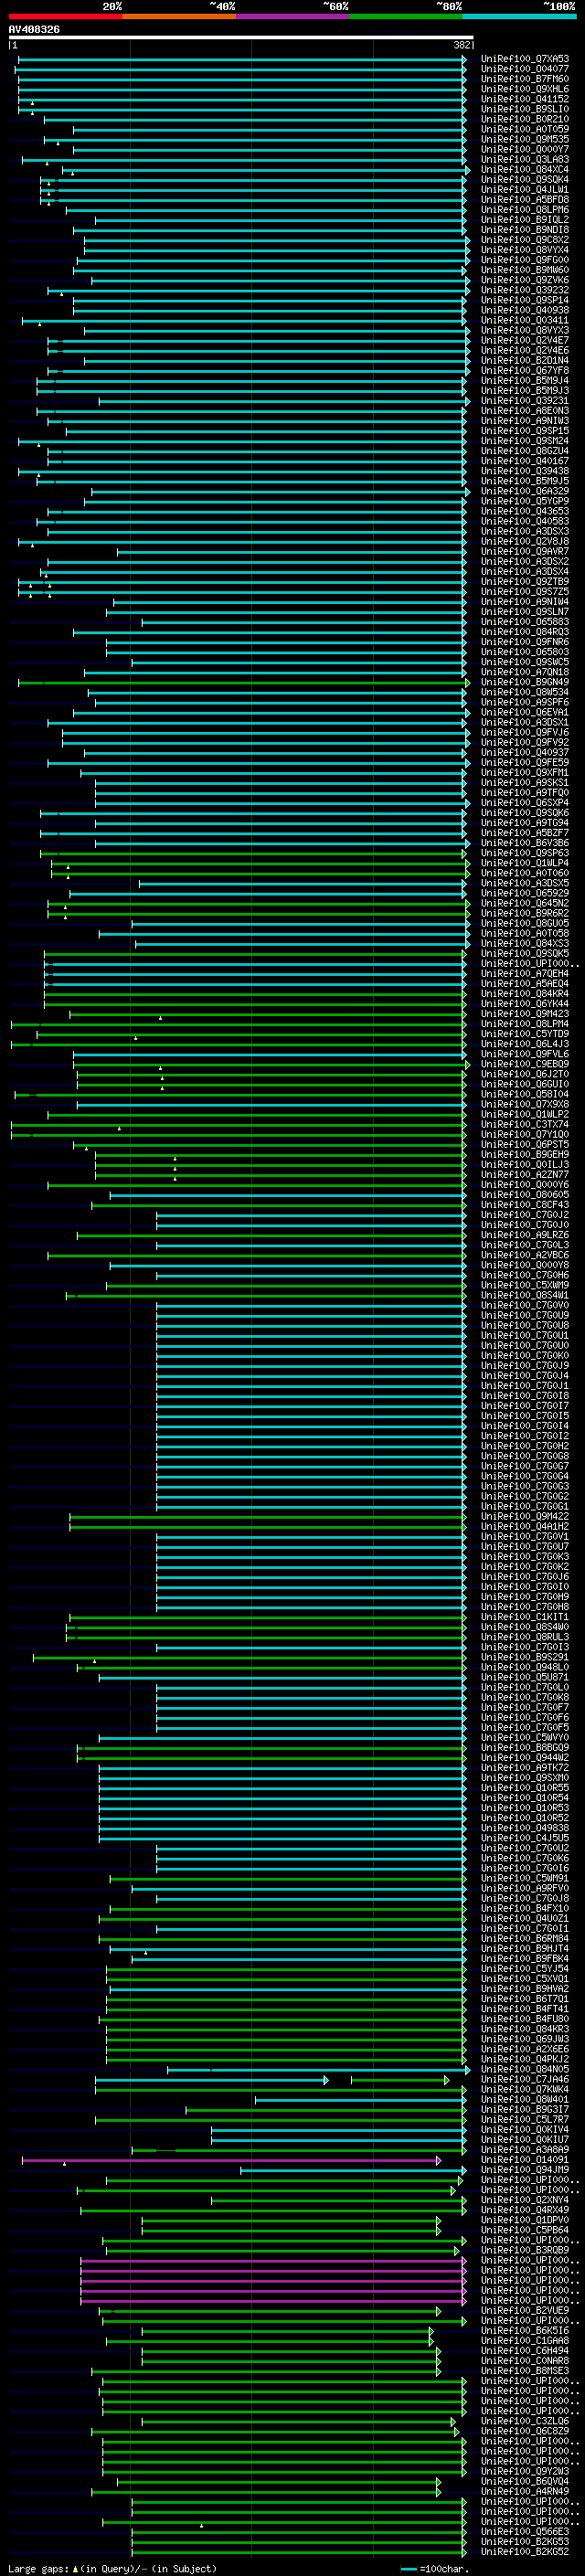Select the UniRef100_Q8S4W1 label
Image resolution: width=585 pixels, height=2576 pixels.
(x=525, y=1295)
